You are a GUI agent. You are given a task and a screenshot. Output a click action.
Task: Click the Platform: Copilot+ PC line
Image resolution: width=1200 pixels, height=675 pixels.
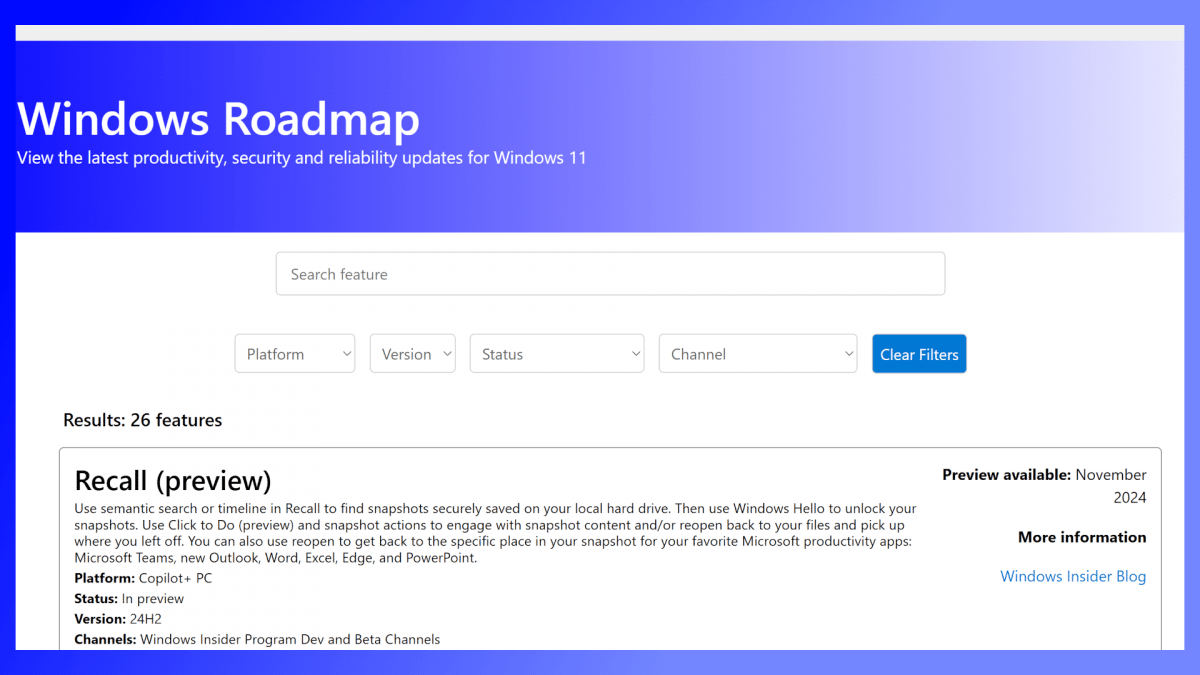coord(143,578)
